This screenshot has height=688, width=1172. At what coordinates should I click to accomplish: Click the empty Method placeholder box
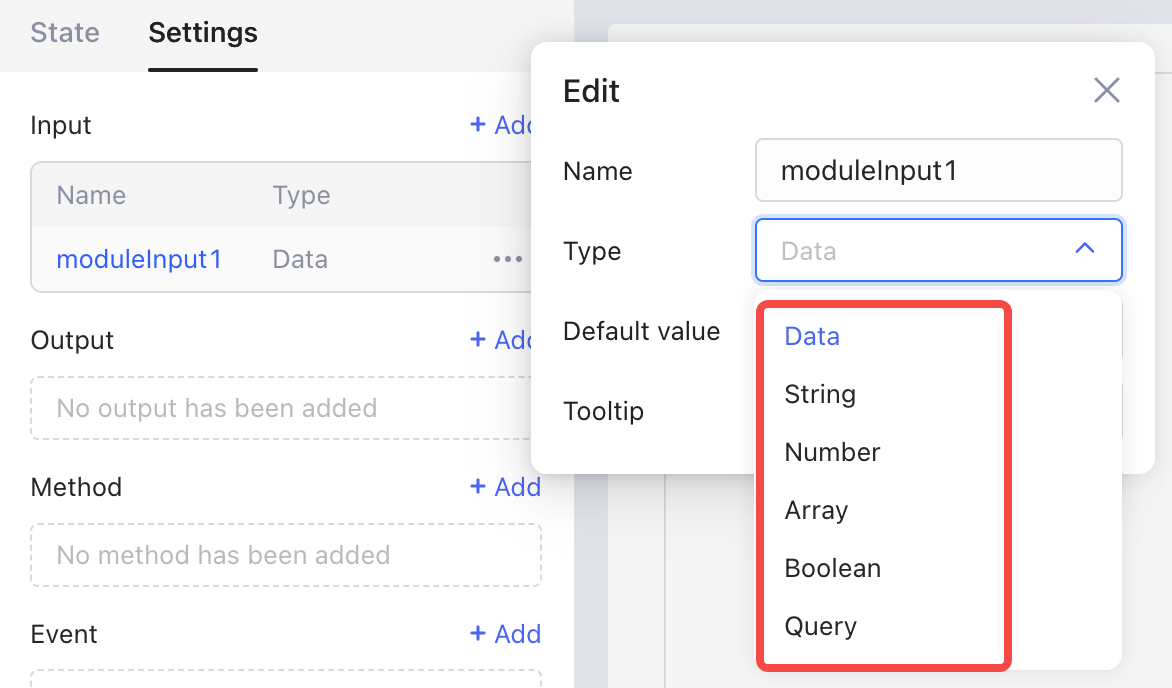coord(285,555)
